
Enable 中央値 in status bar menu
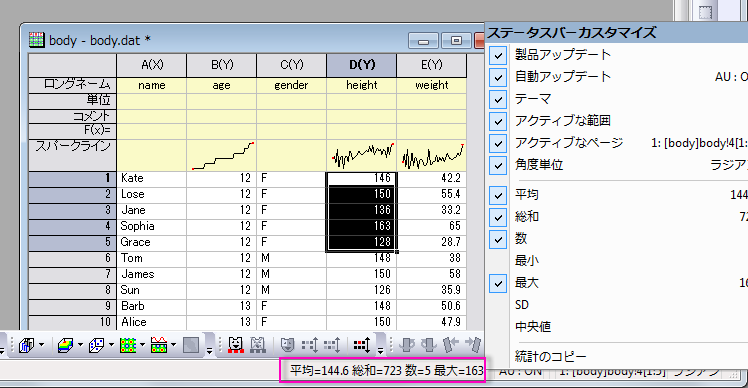[x=533, y=327]
